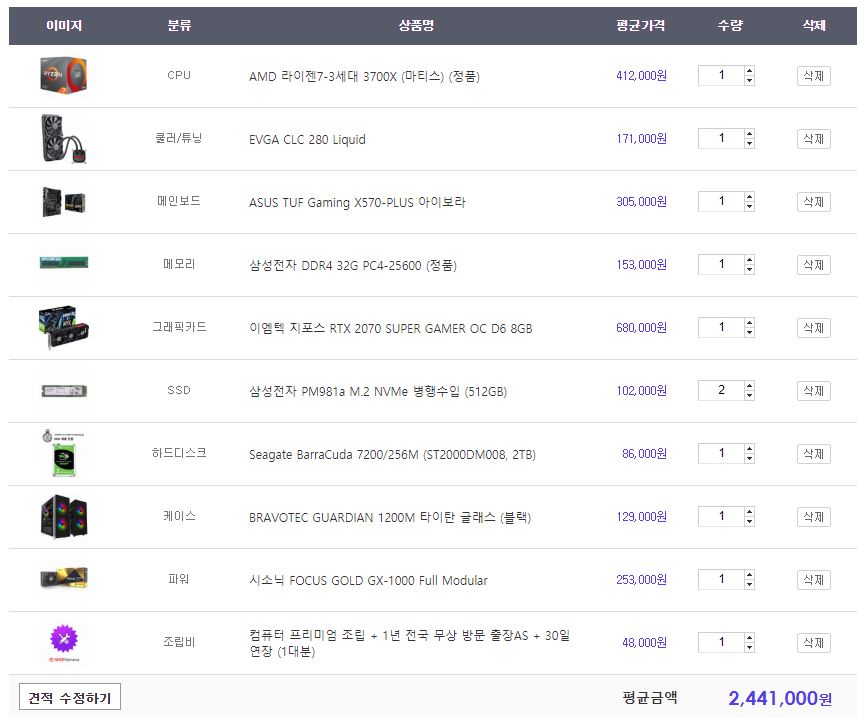Delete the 조립비 assembly fee row

(813, 643)
